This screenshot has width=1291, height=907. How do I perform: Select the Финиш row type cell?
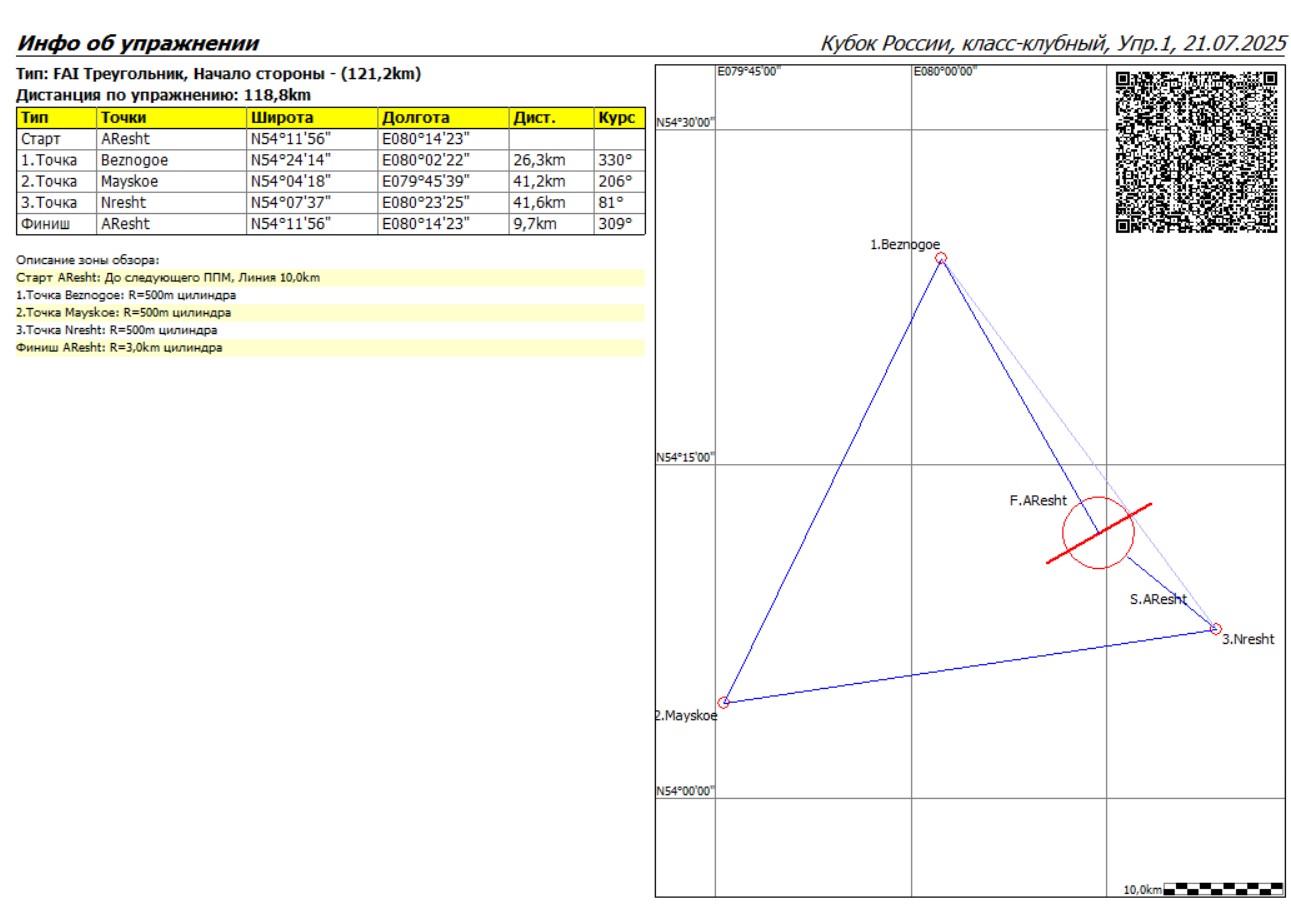click(56, 224)
